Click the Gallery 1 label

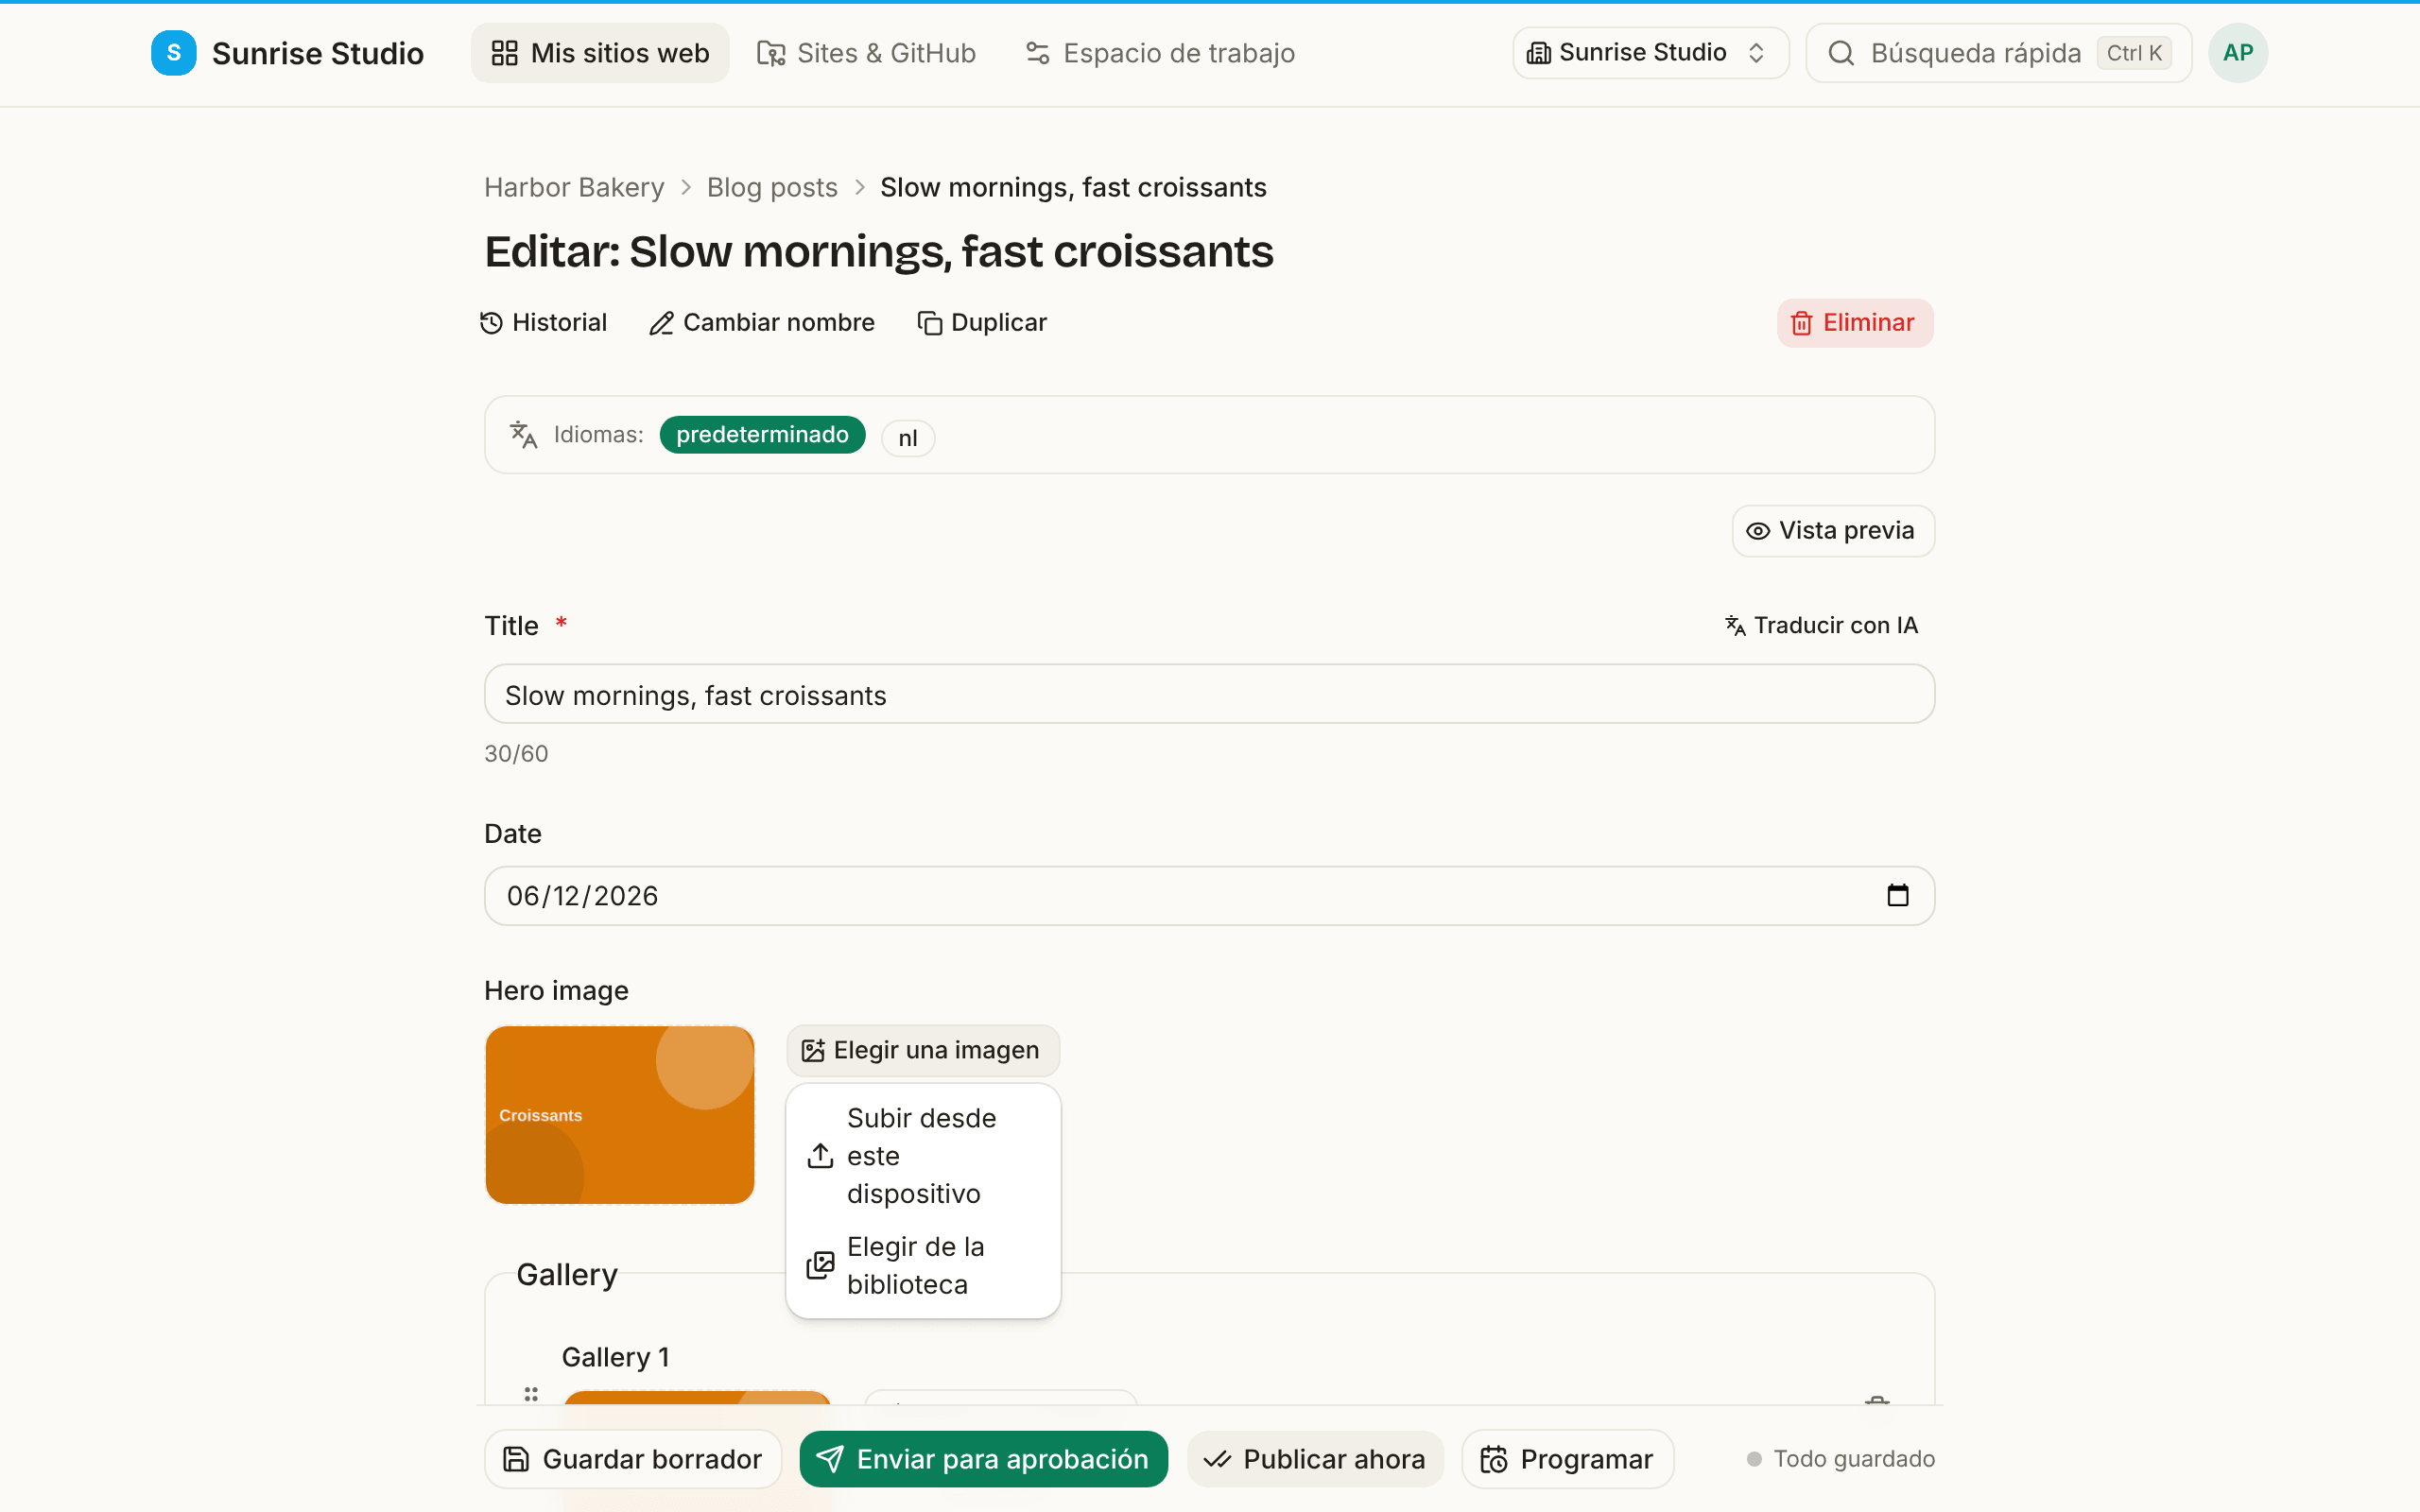[615, 1358]
